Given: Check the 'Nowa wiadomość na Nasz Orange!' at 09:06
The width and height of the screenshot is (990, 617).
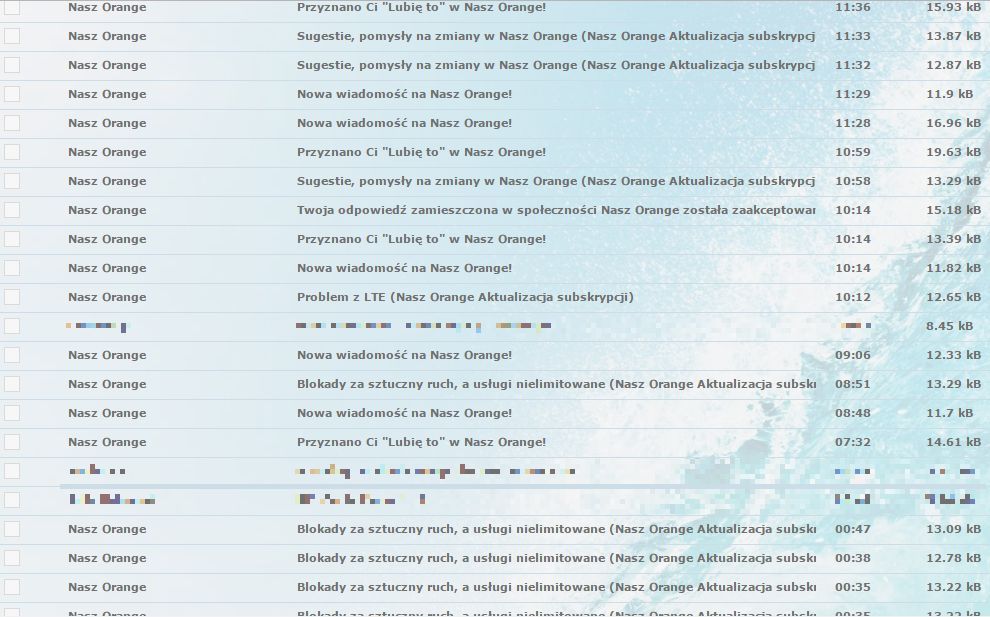Looking at the screenshot, I should click(x=12, y=354).
